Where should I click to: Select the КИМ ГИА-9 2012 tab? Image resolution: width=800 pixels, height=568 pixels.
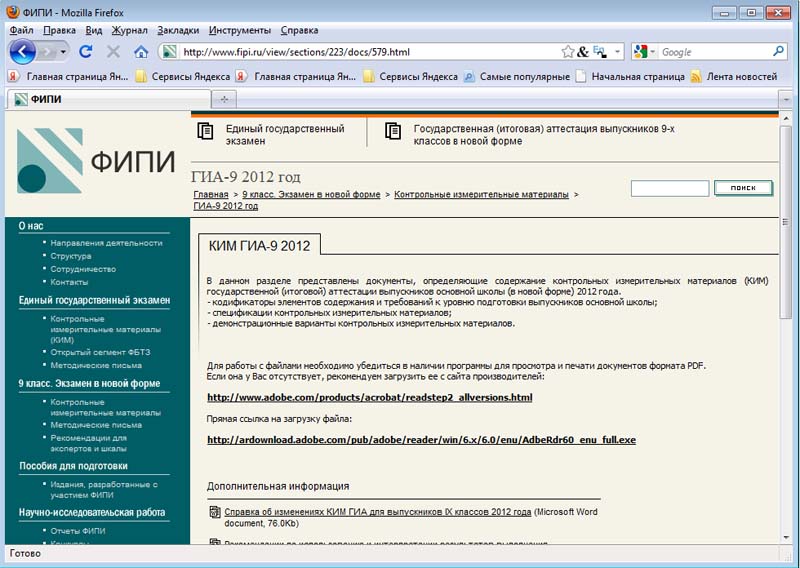coord(259,246)
